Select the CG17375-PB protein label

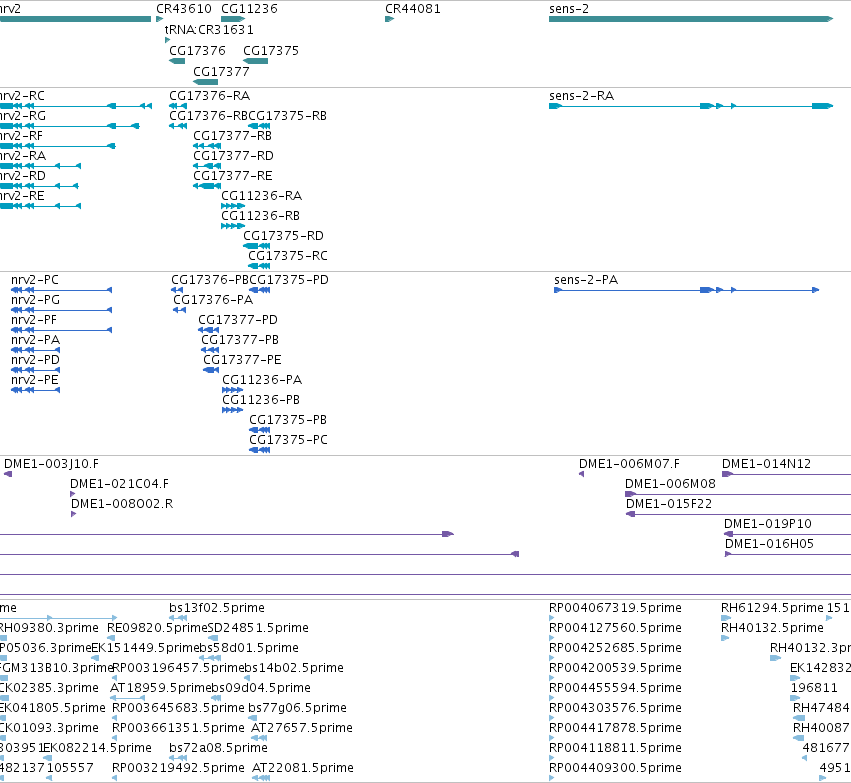tap(288, 421)
